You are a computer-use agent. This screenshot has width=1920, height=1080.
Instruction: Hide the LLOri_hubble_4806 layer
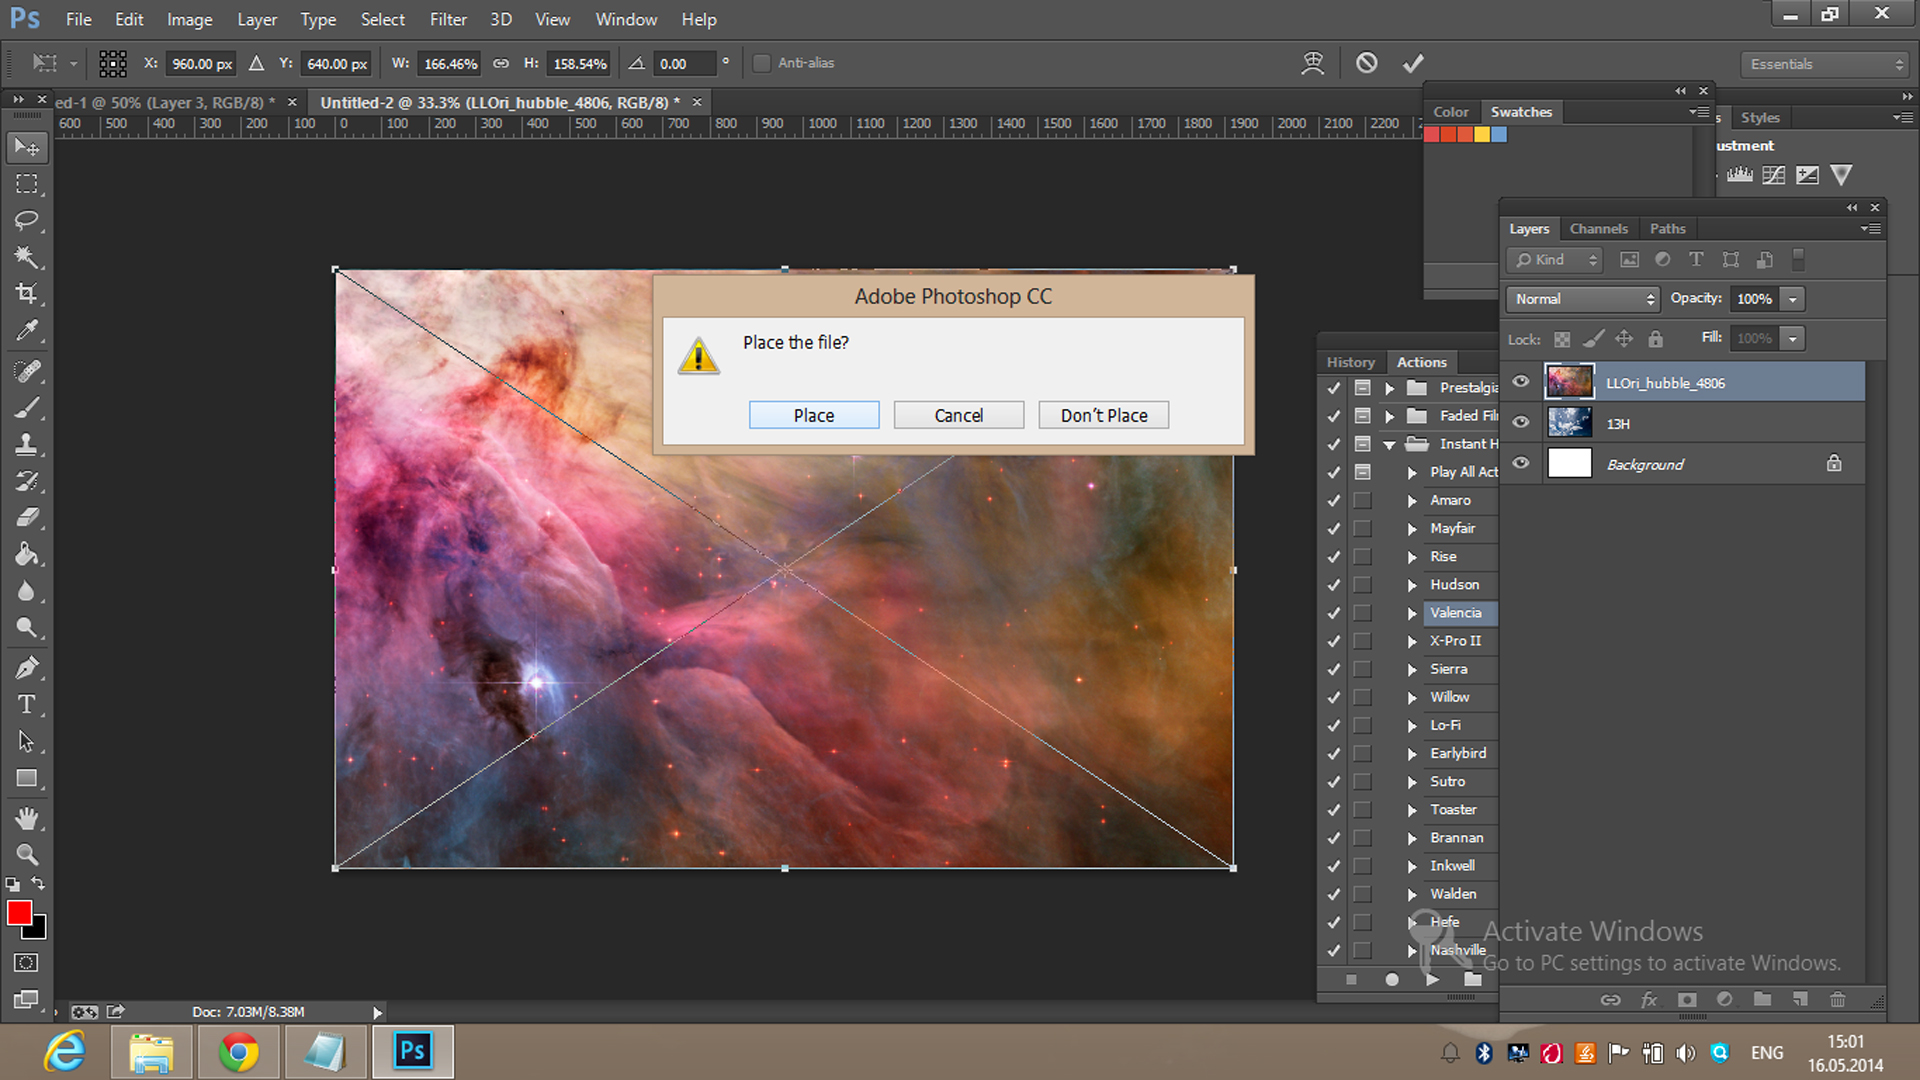click(1521, 381)
